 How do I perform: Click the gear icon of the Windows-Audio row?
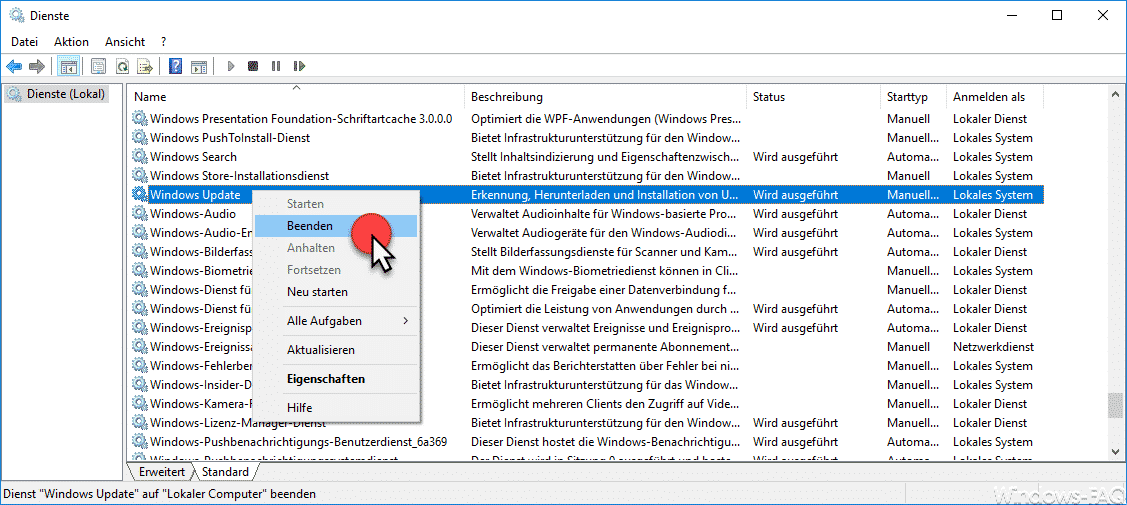[x=140, y=213]
